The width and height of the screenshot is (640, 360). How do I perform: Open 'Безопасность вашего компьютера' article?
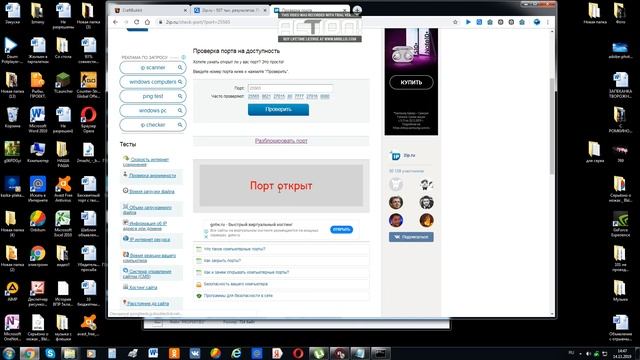pyautogui.click(x=236, y=284)
